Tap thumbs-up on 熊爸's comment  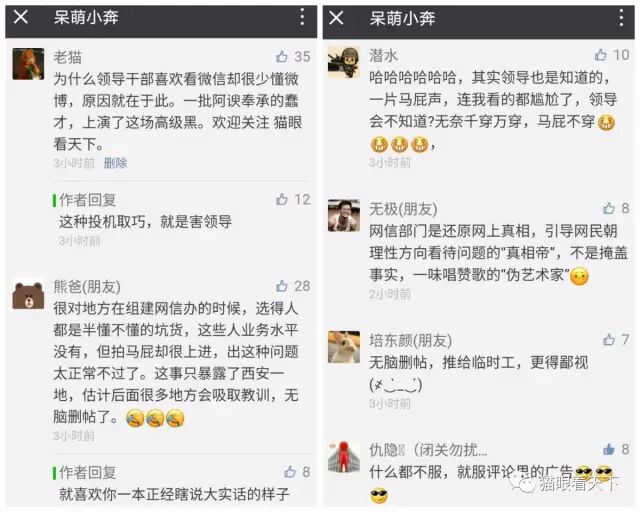[x=282, y=286]
